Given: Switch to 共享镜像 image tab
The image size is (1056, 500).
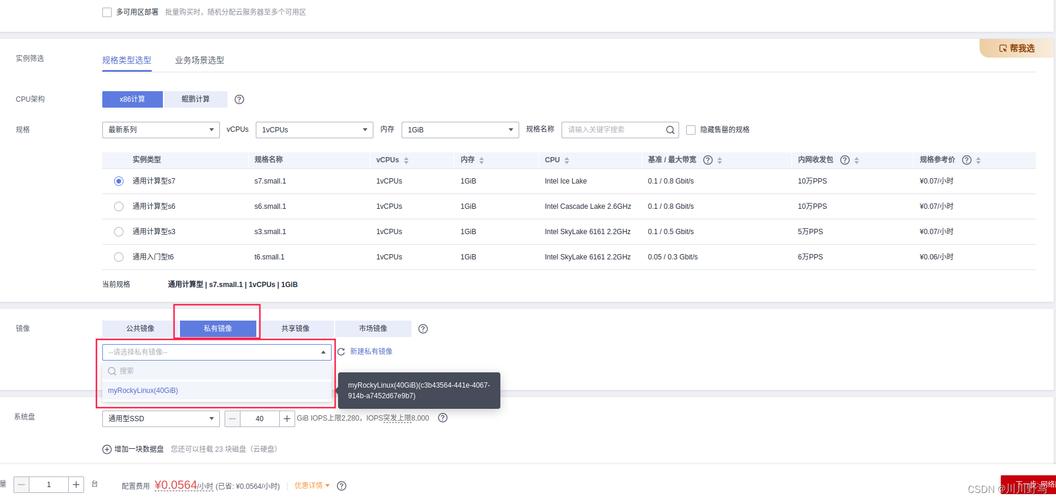Looking at the screenshot, I should point(295,329).
